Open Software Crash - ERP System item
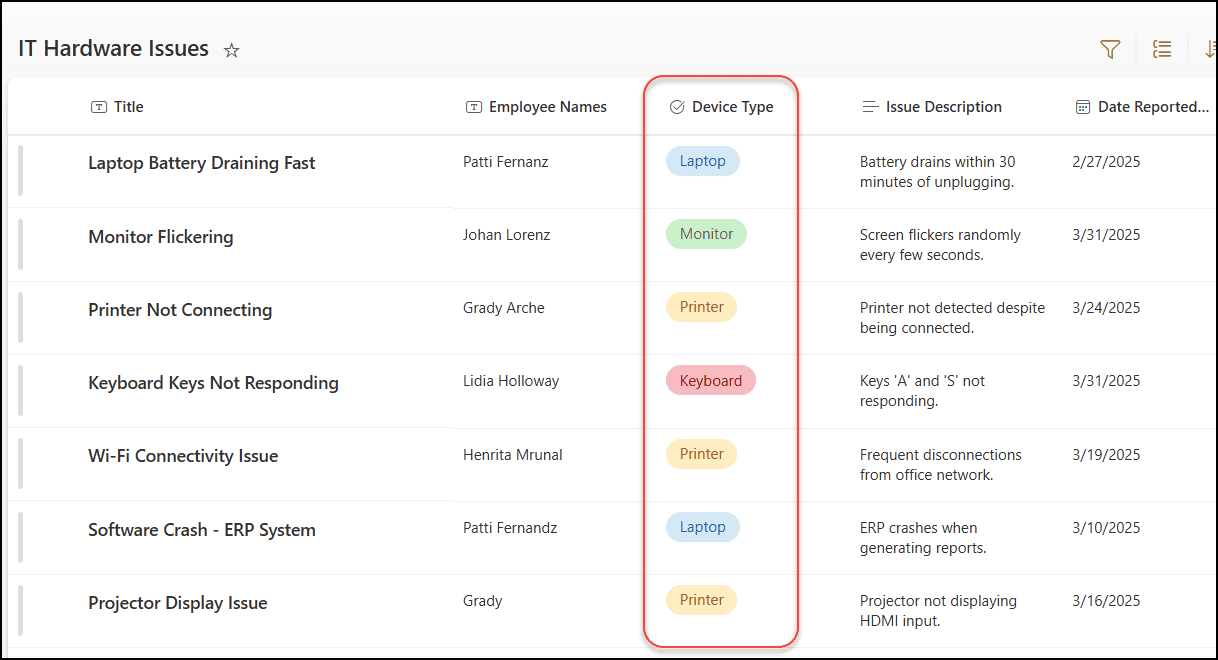1218x660 pixels. (202, 530)
